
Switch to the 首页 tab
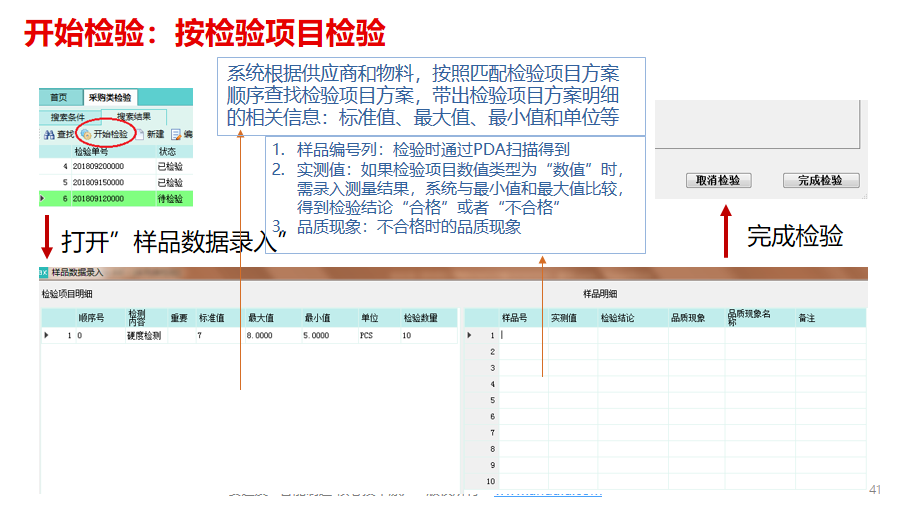(x=59, y=97)
